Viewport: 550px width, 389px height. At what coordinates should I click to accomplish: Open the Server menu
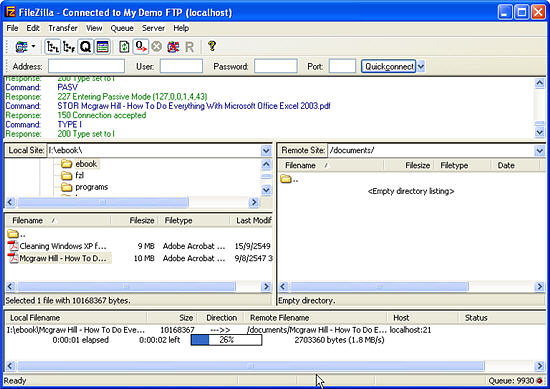153,28
